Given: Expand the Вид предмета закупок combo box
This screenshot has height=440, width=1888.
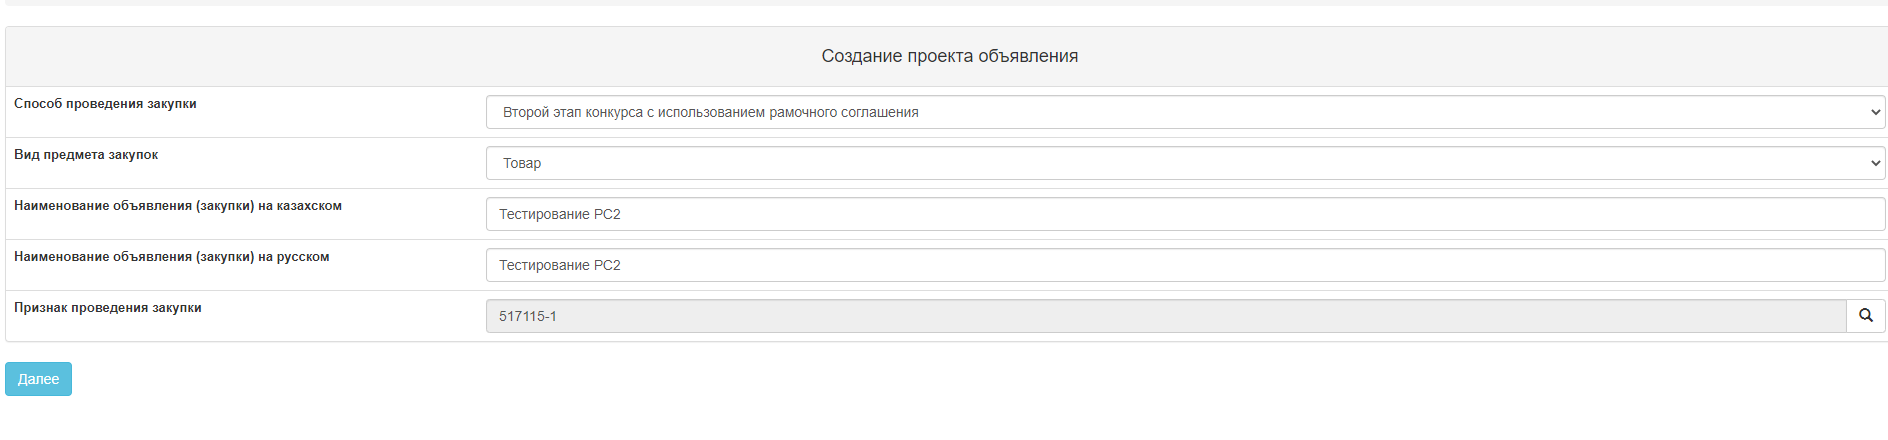Looking at the screenshot, I should click(1185, 163).
